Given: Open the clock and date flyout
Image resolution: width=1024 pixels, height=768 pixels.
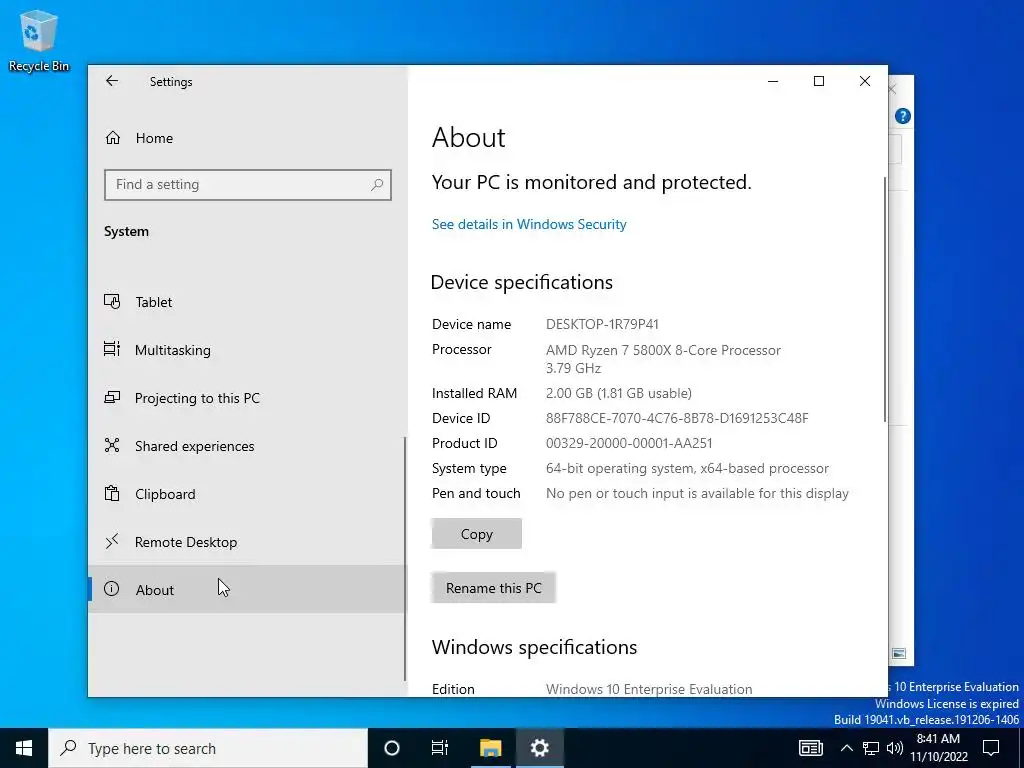Looking at the screenshot, I should click(938, 748).
